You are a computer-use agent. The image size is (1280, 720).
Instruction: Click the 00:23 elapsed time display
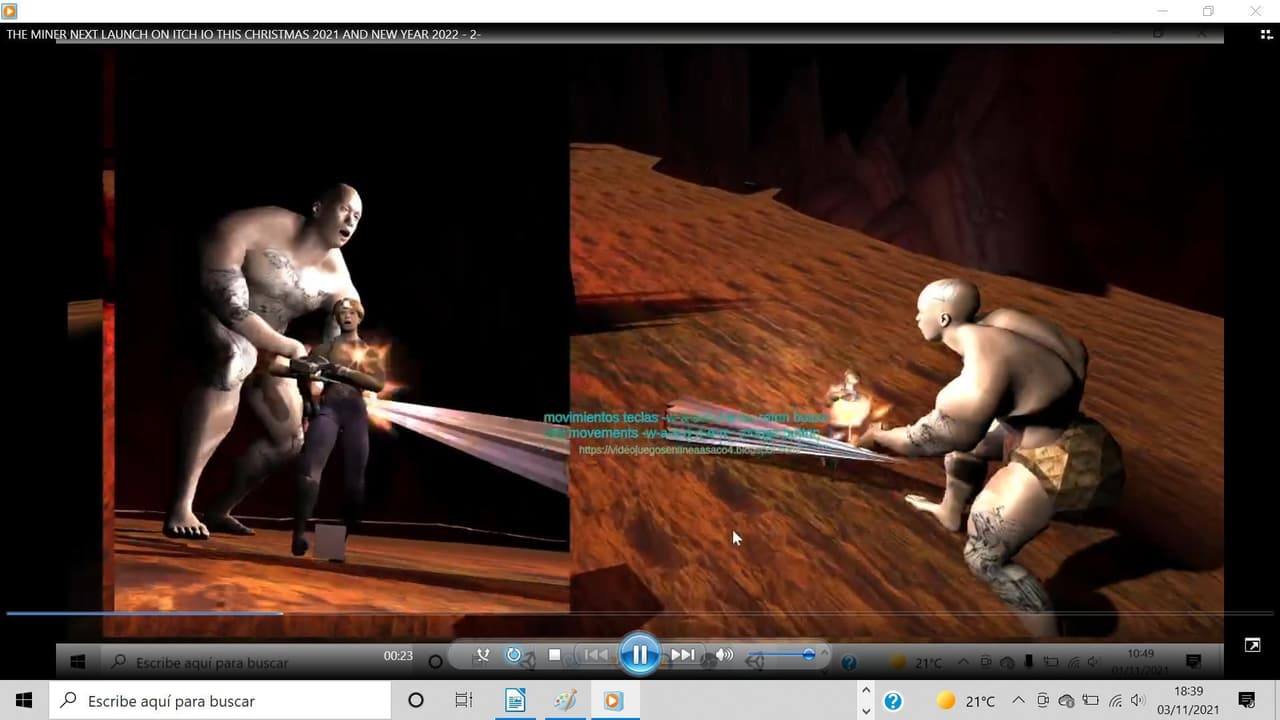pos(398,656)
